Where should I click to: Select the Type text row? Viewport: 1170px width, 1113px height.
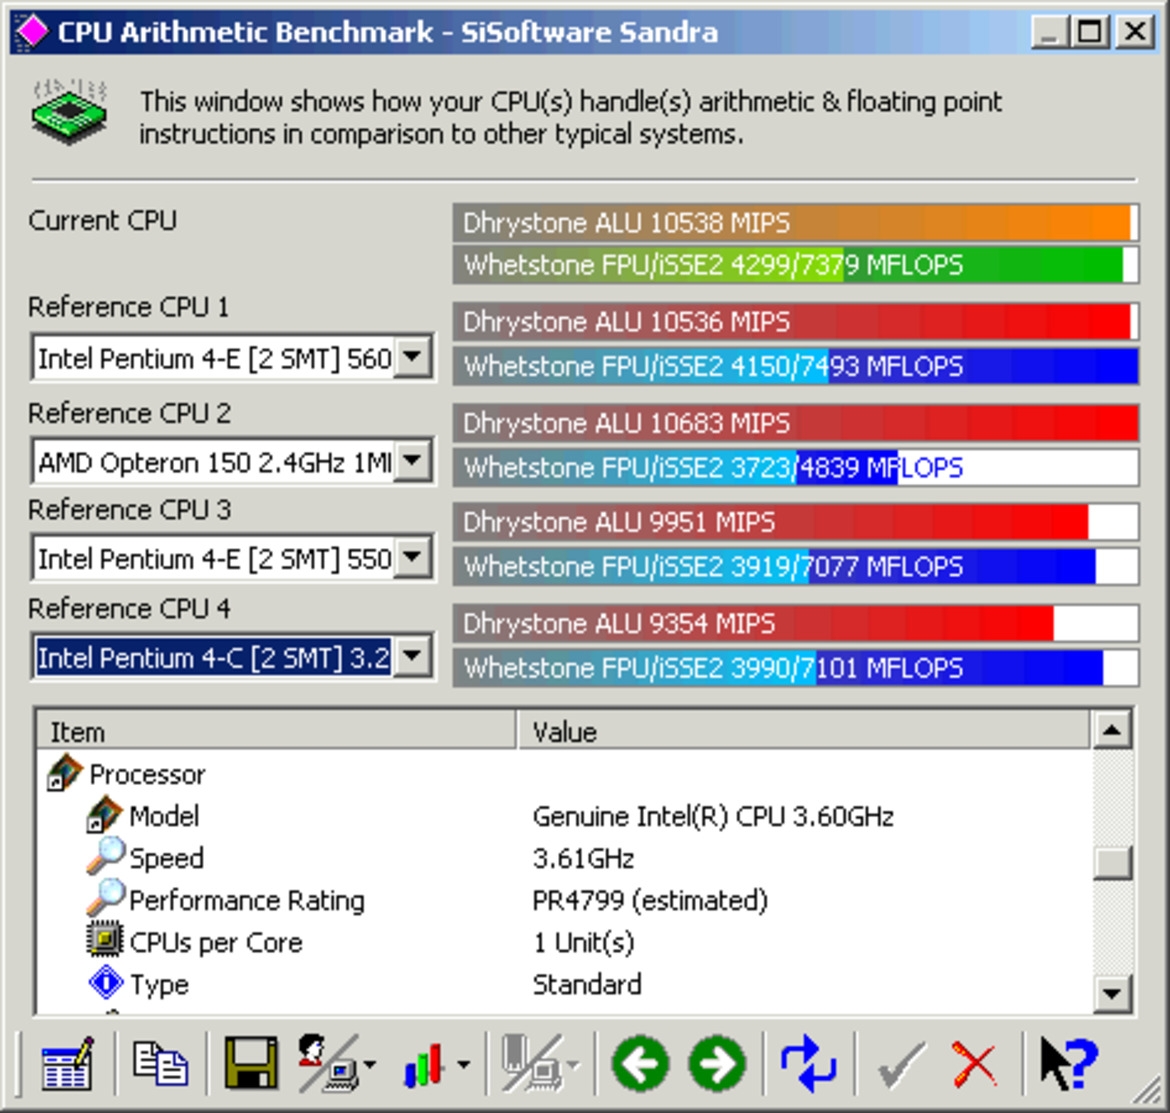pyautogui.click(x=159, y=985)
